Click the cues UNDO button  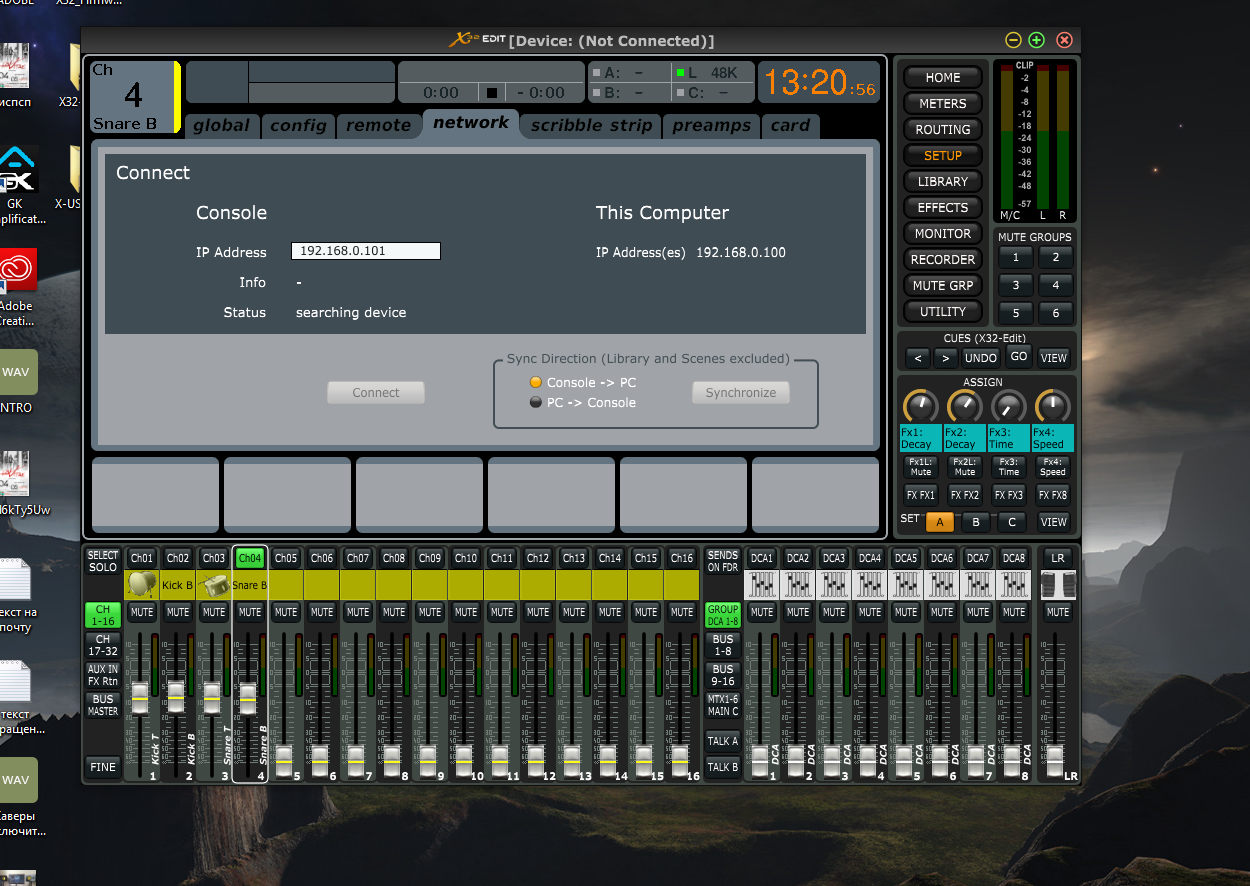[x=981, y=358]
